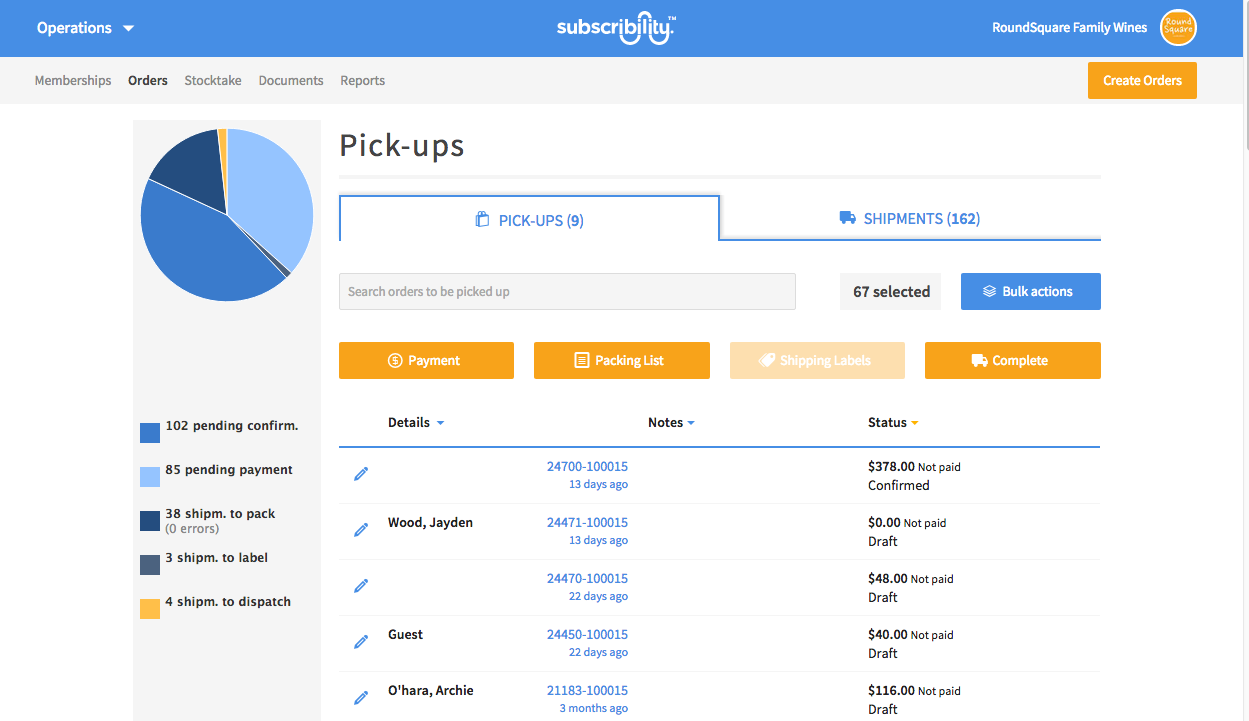Open the RoundSquare account avatar

1178,28
